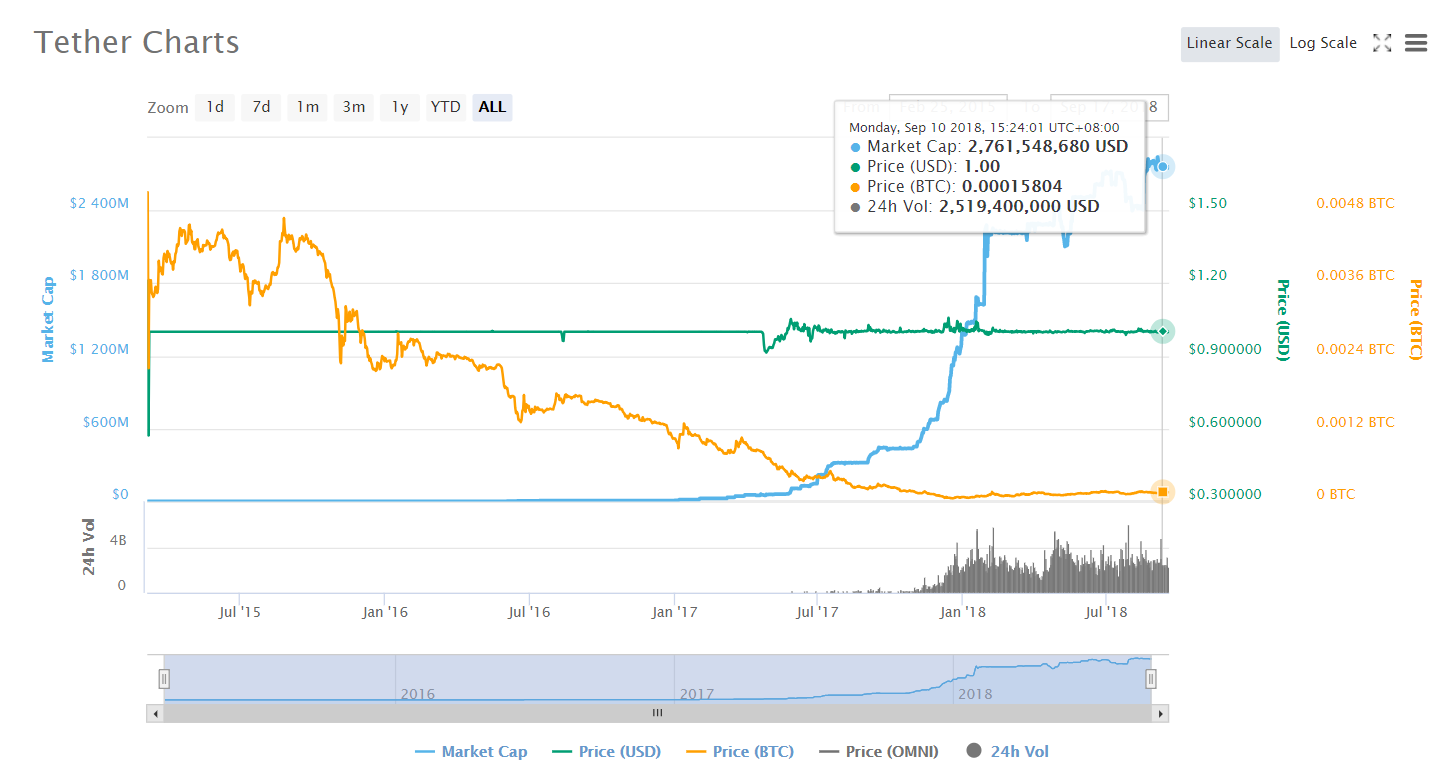1436x762 pixels.
Task: Click the 'To' date input field
Action: (1109, 107)
